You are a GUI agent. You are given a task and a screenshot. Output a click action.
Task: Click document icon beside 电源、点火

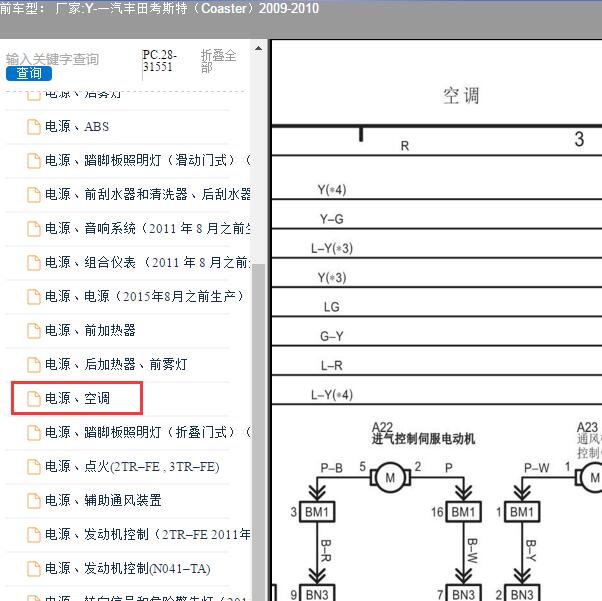[x=34, y=467]
